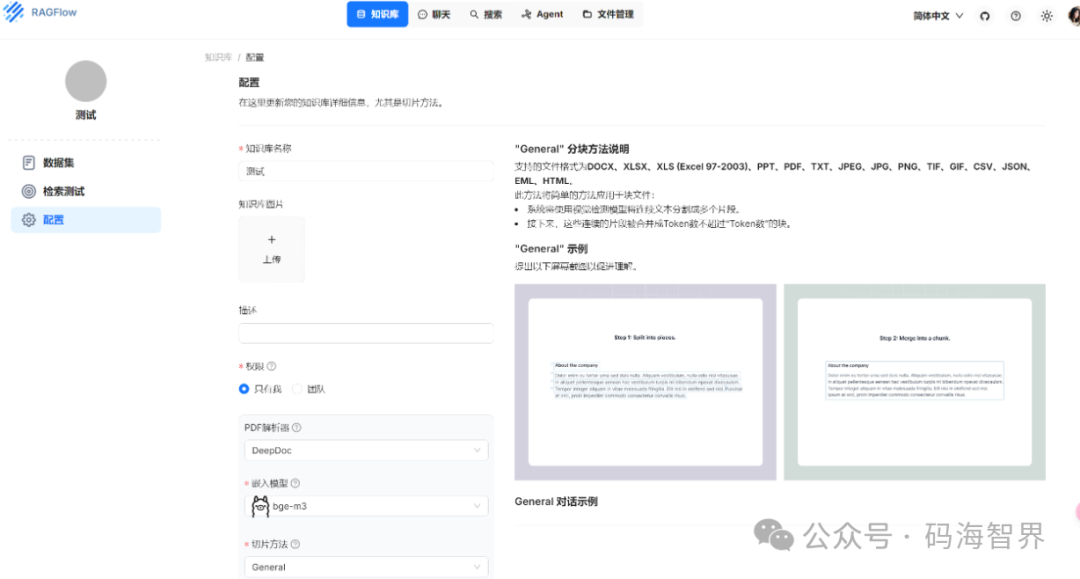The height and width of the screenshot is (579, 1080).
Task: Open the 知识库 tab
Action: (377, 14)
